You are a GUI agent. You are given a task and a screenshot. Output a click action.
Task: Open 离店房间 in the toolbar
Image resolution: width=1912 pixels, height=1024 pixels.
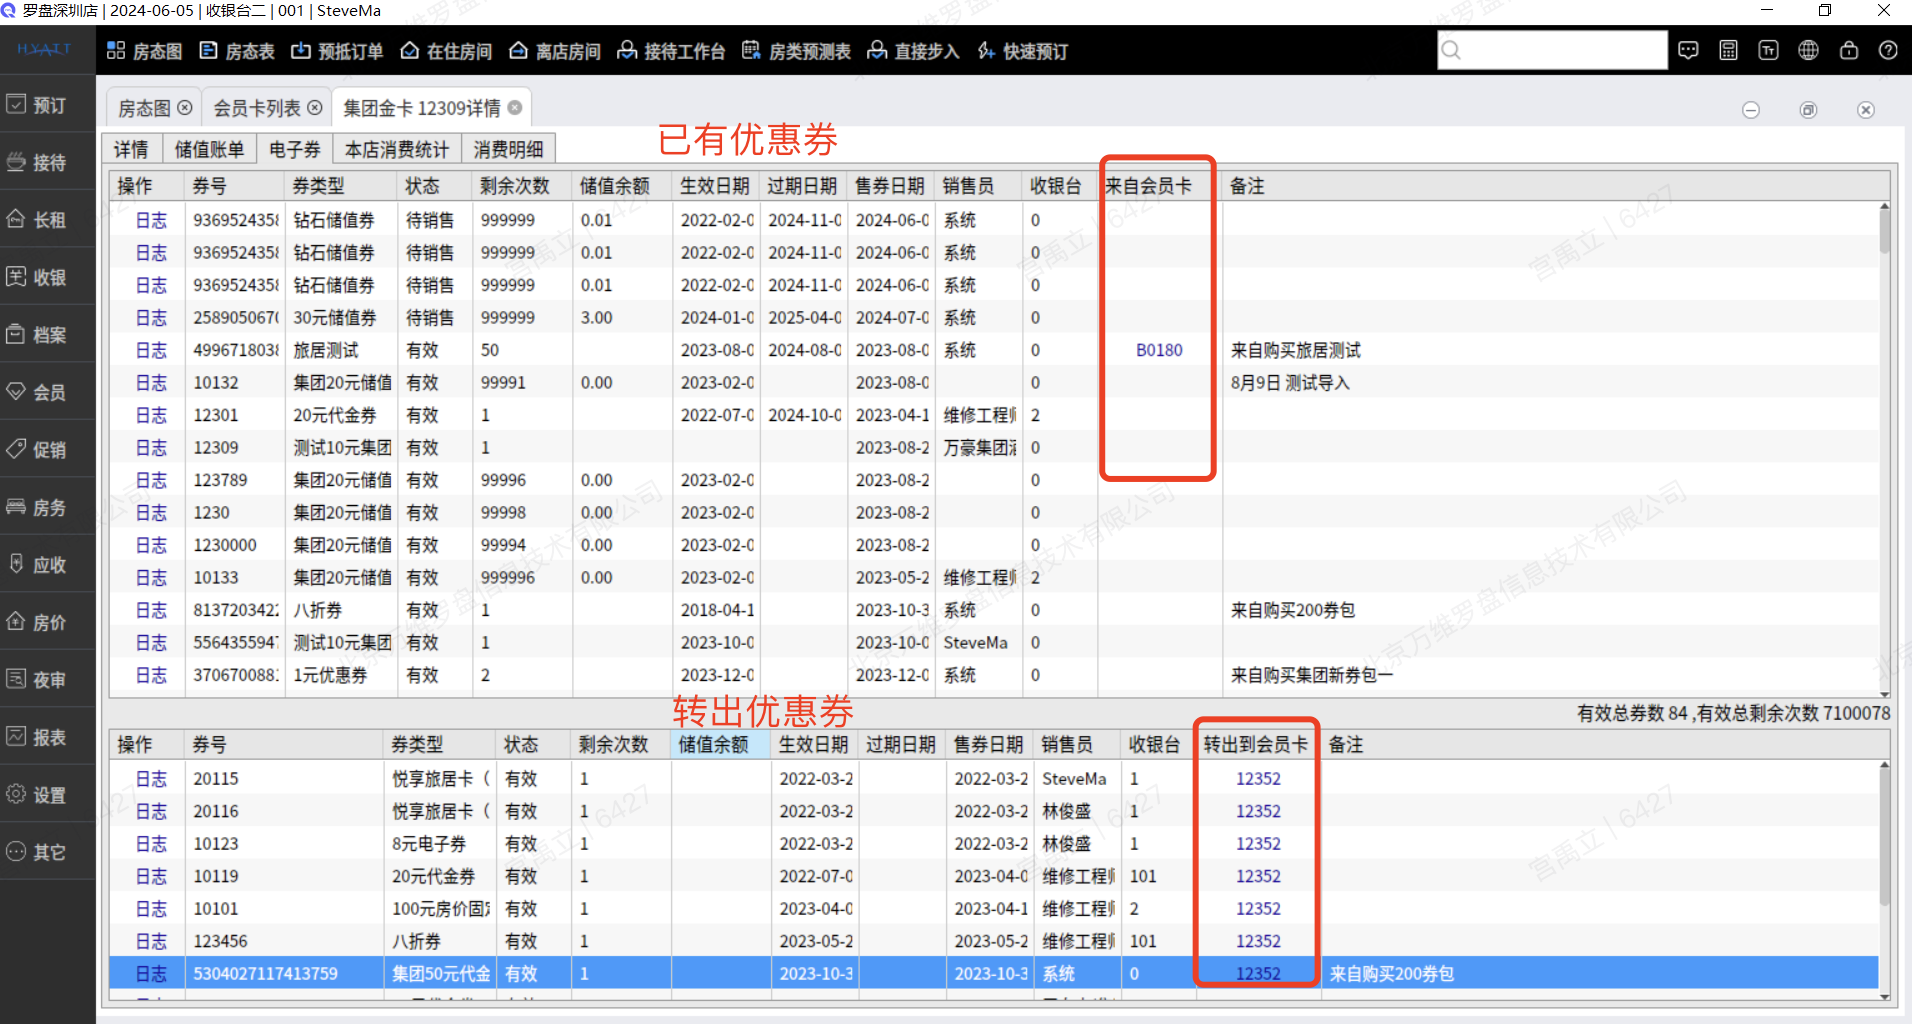555,51
